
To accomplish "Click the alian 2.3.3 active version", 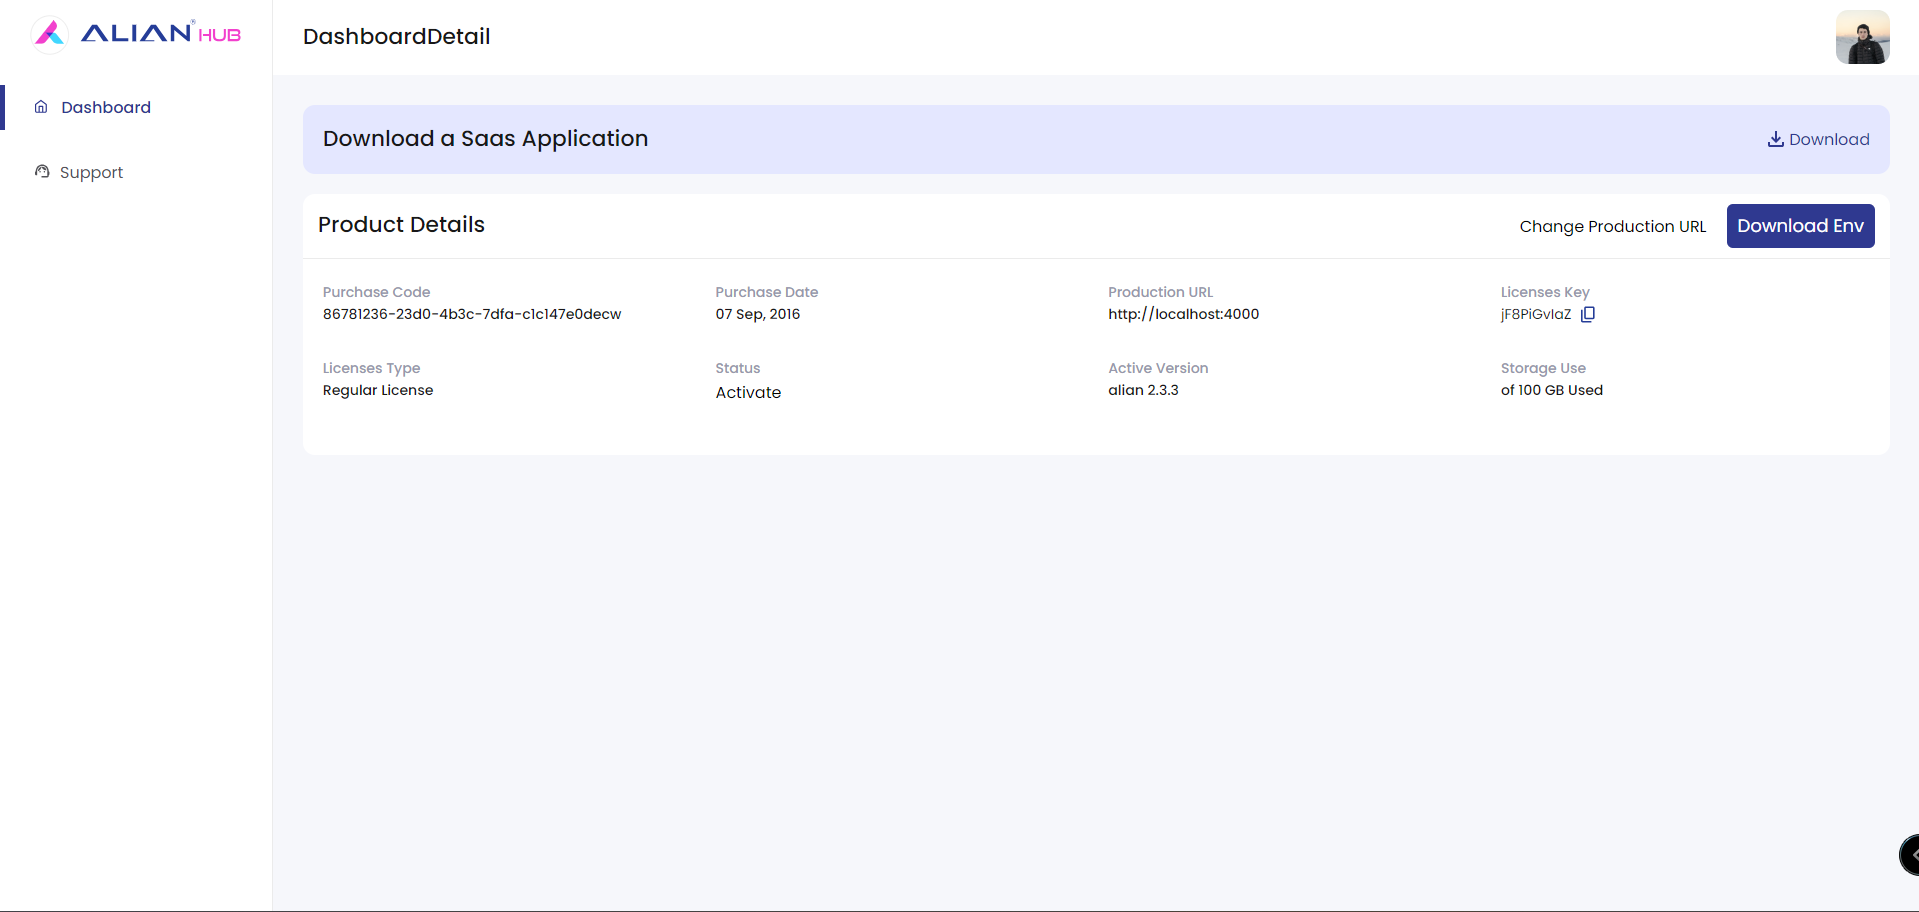I will [1143, 390].
